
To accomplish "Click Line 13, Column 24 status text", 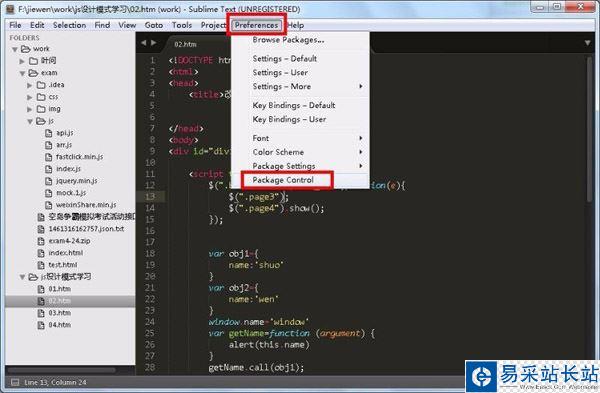I will coord(55,382).
